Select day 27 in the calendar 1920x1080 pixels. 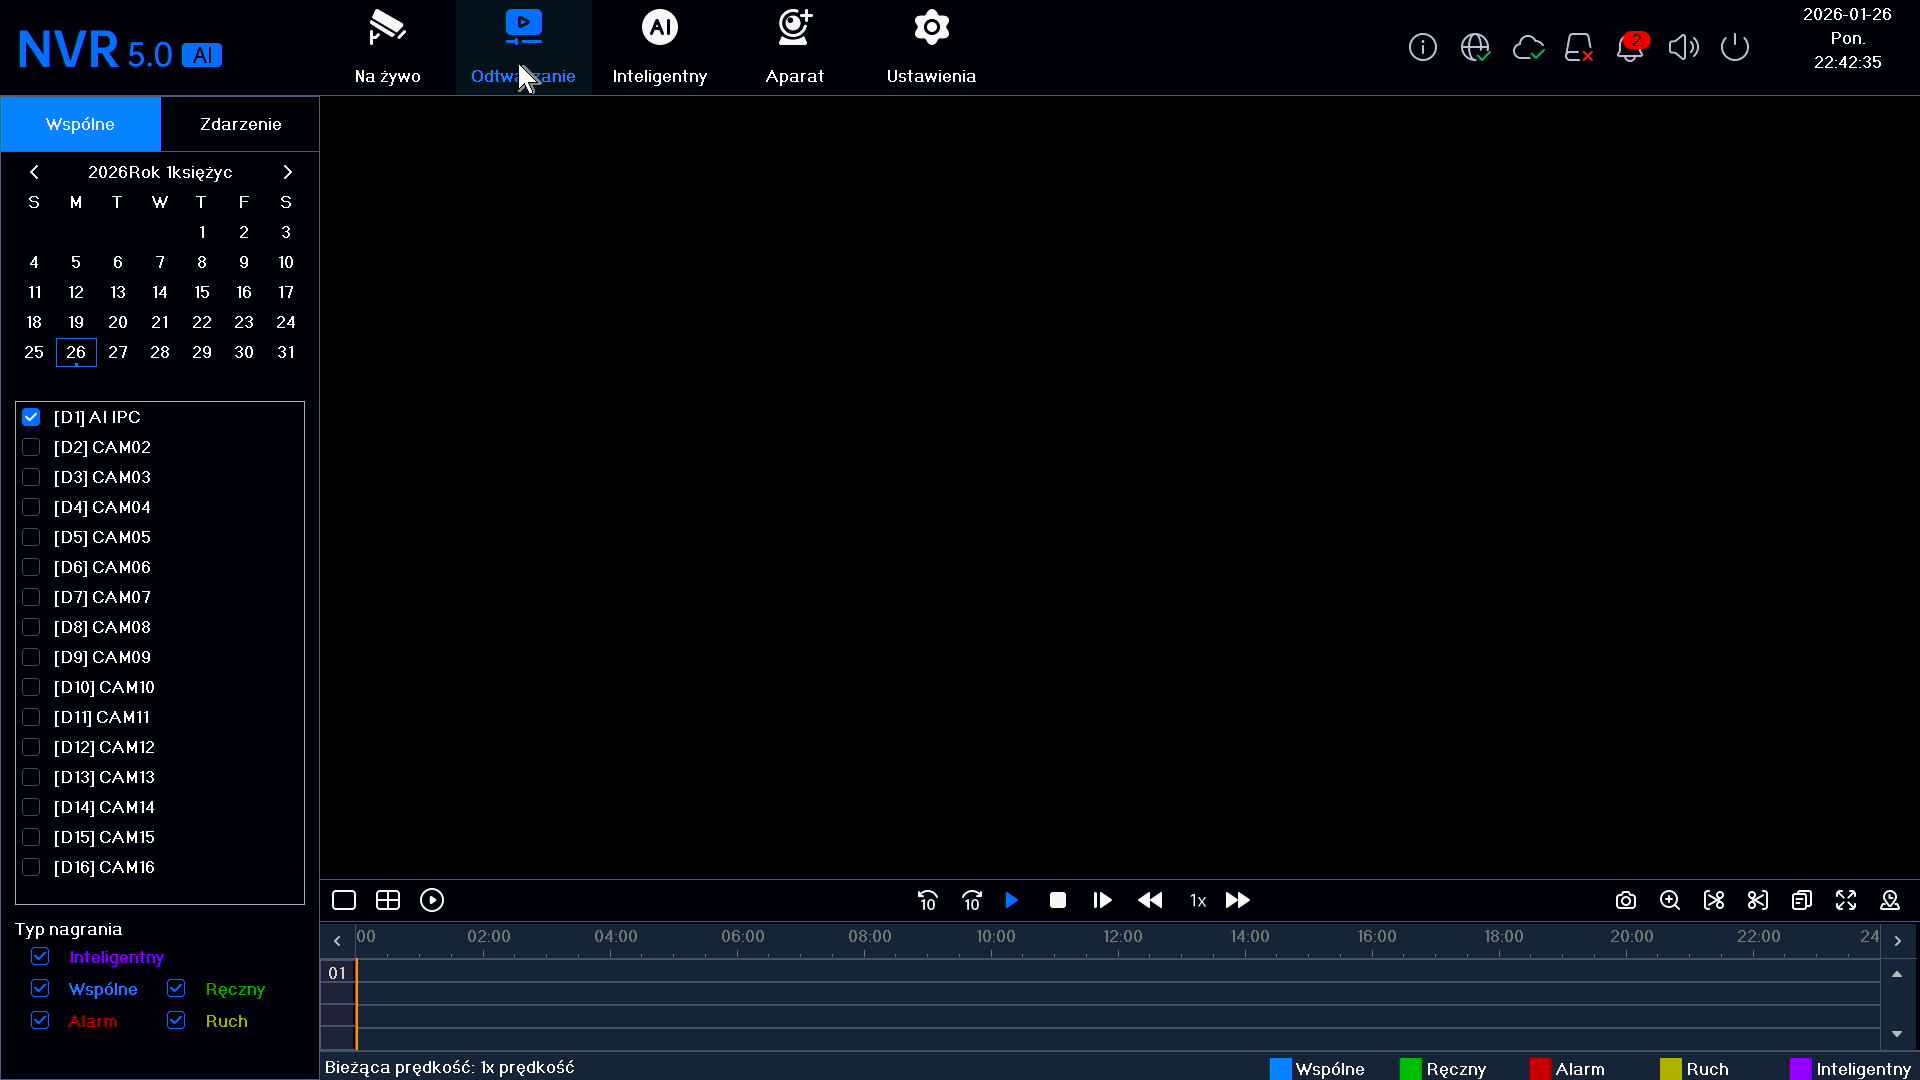pyautogui.click(x=118, y=352)
